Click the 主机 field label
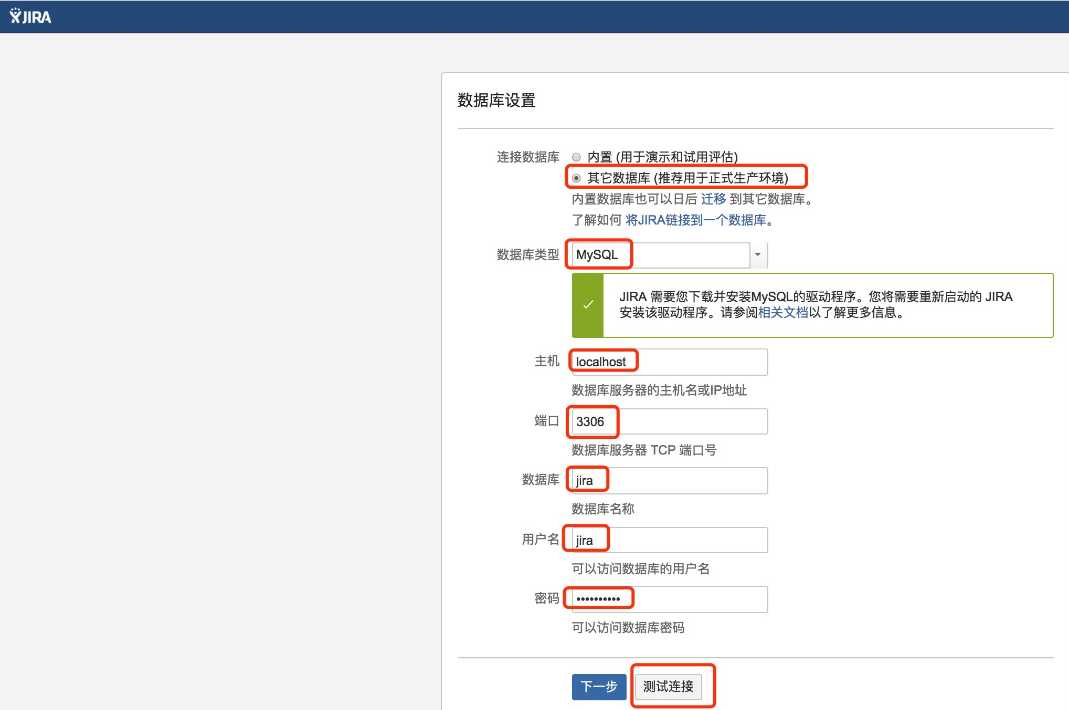Screen dimensions: 1069x710 point(547,361)
